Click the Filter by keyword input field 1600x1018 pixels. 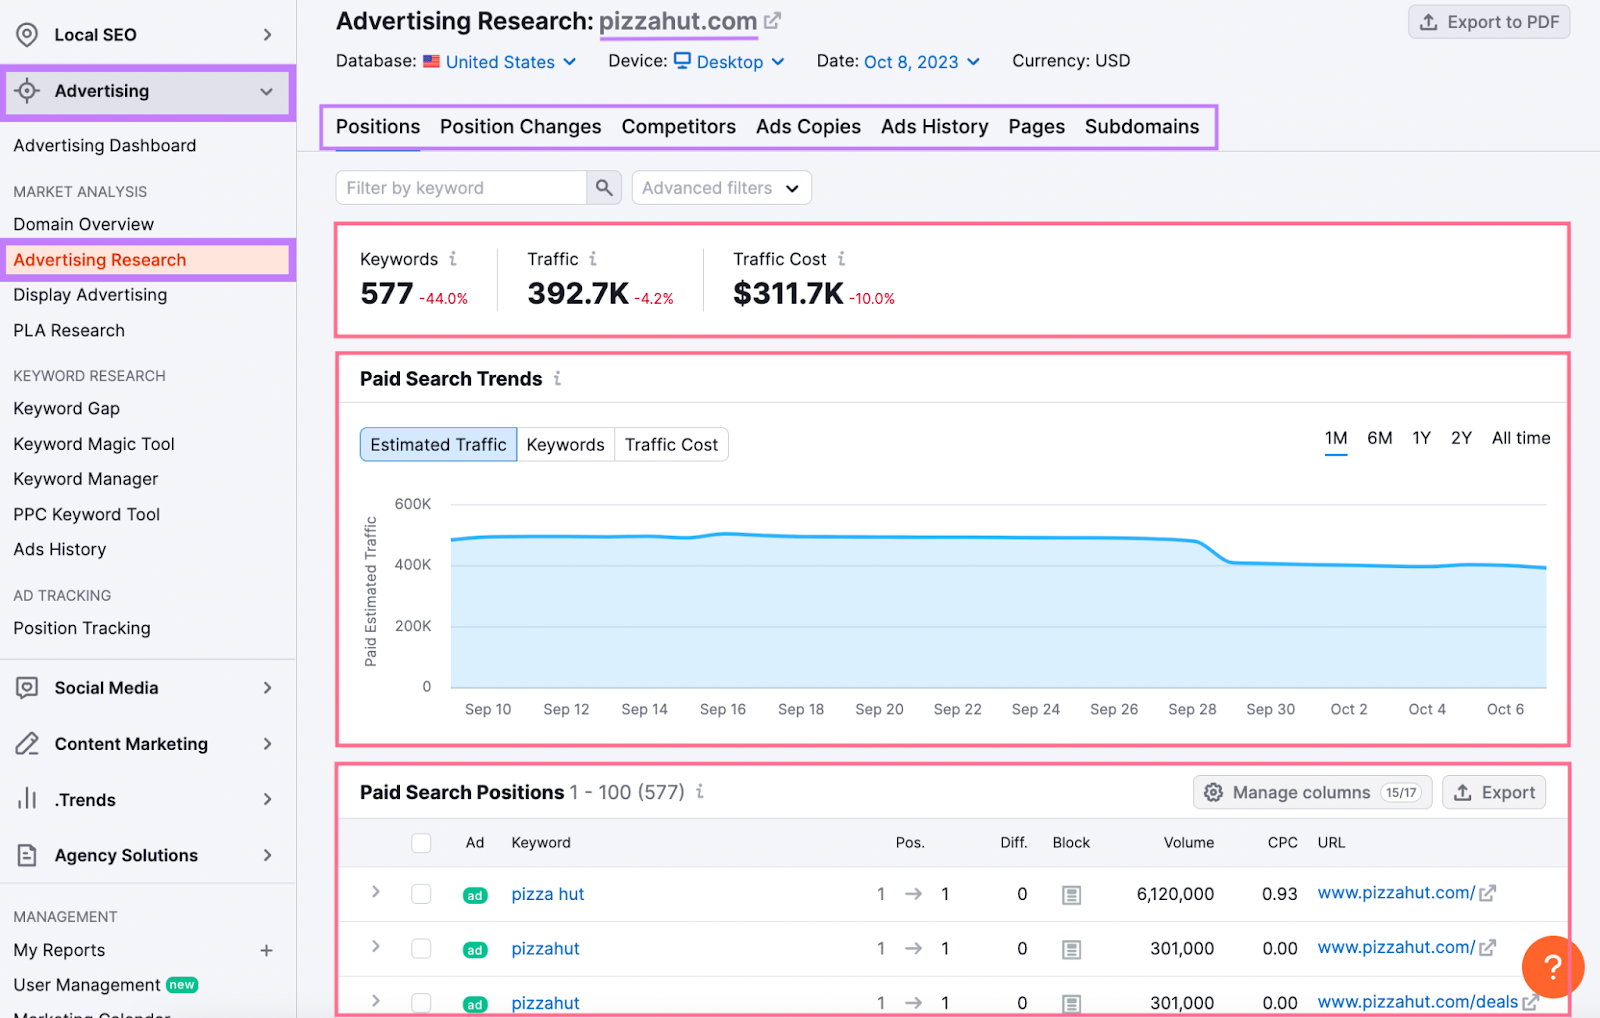(x=461, y=188)
